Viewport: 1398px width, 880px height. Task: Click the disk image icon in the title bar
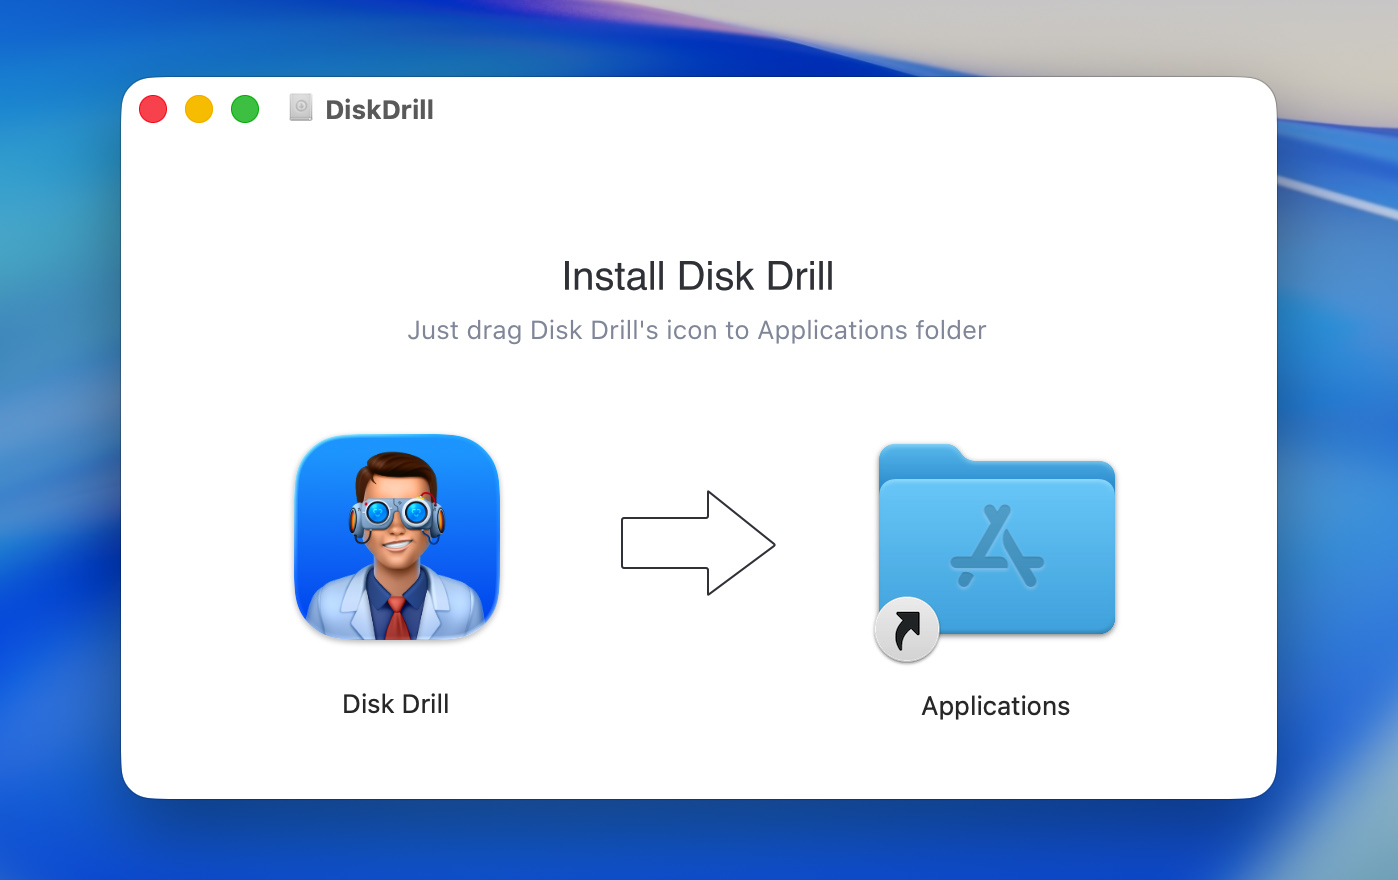(301, 108)
